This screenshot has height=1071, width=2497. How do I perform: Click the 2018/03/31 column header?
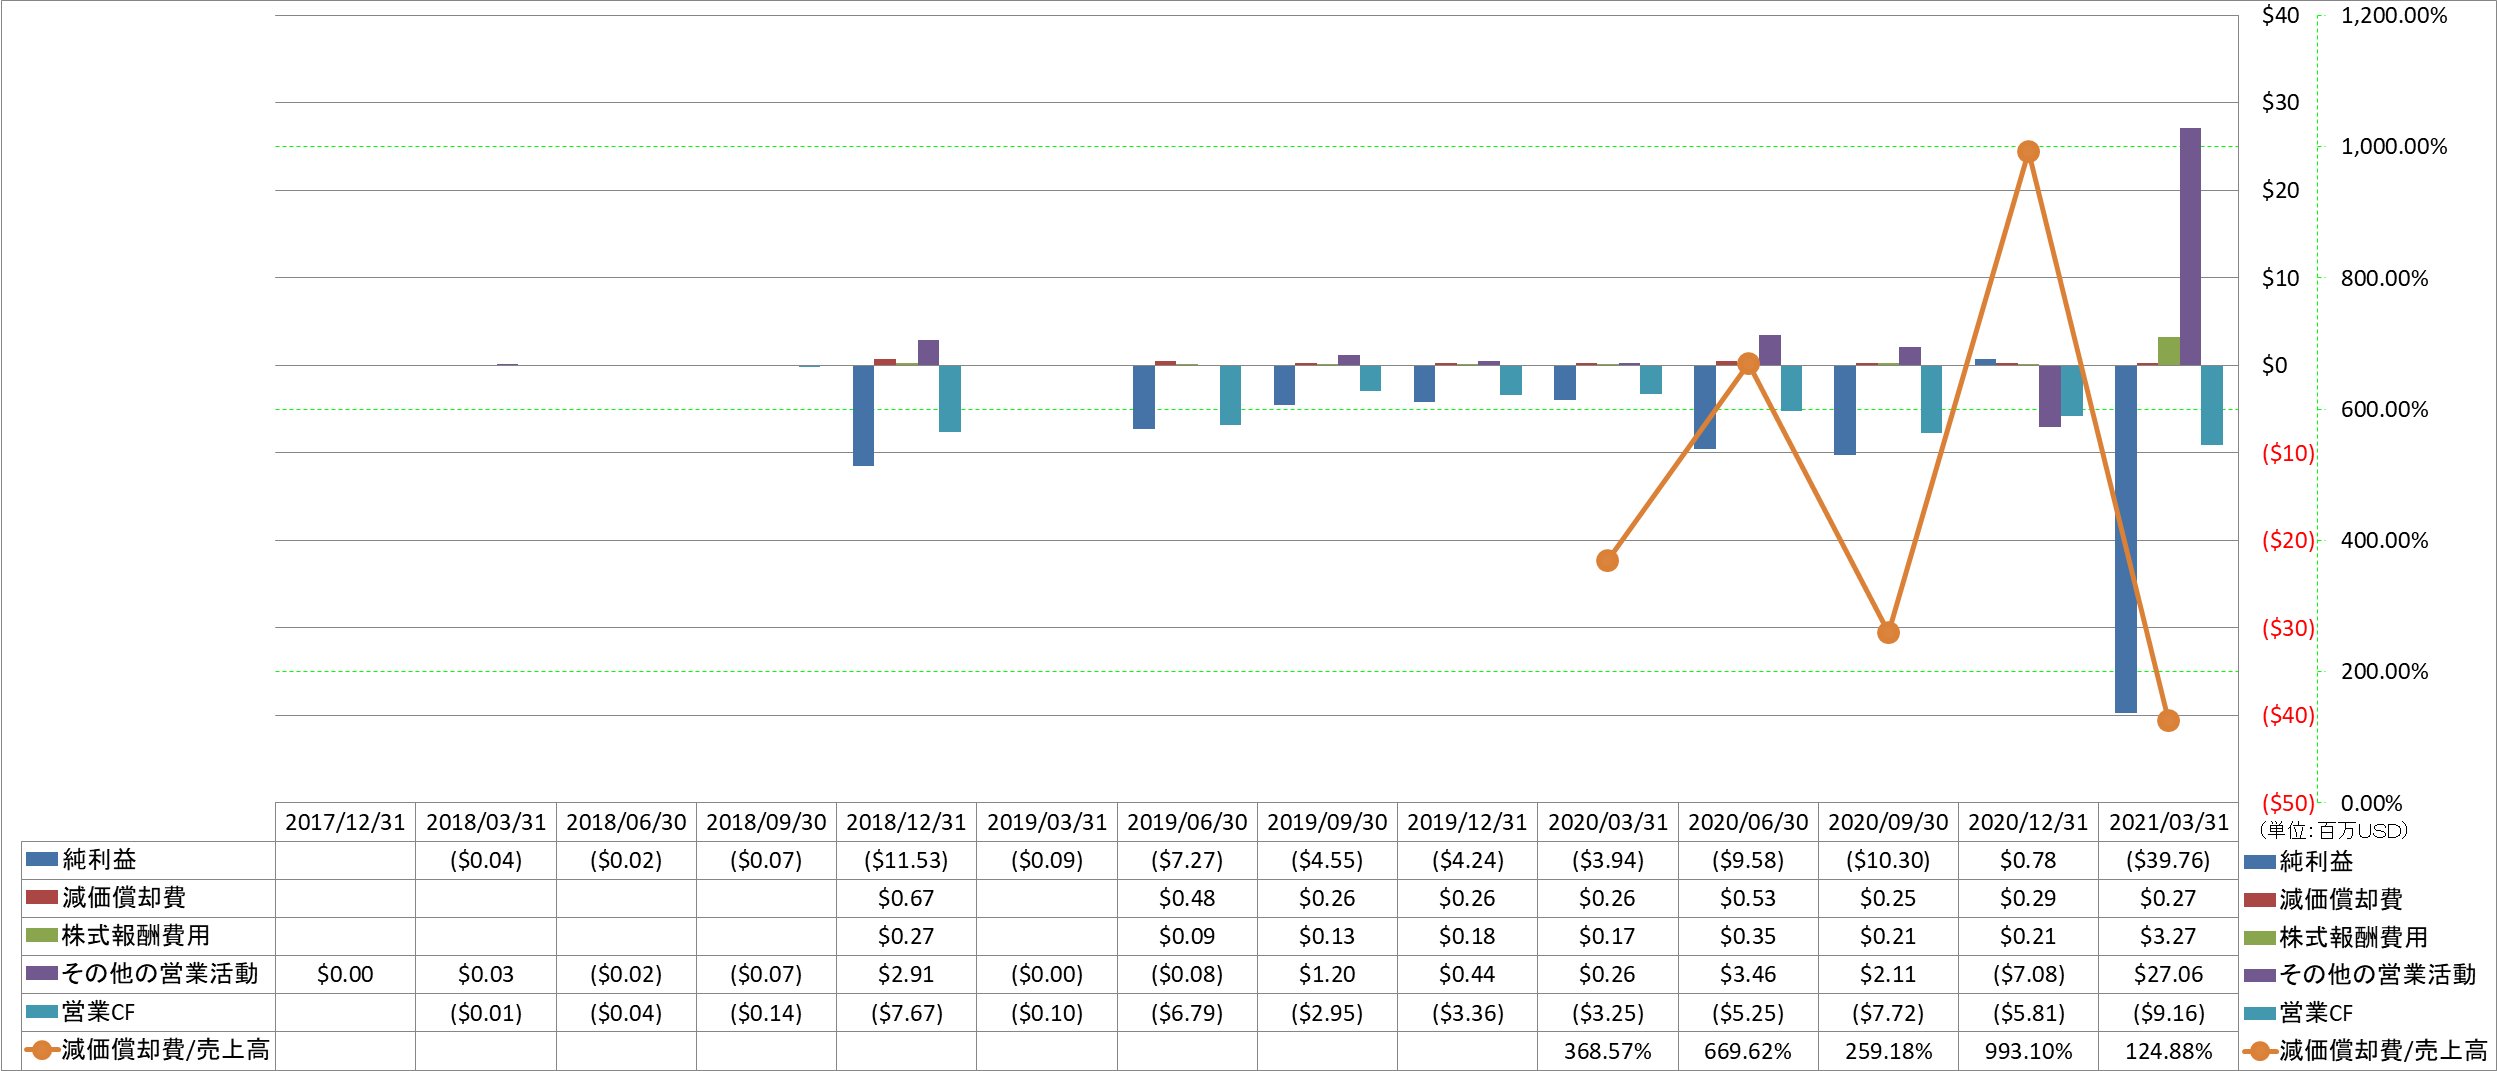pos(486,822)
